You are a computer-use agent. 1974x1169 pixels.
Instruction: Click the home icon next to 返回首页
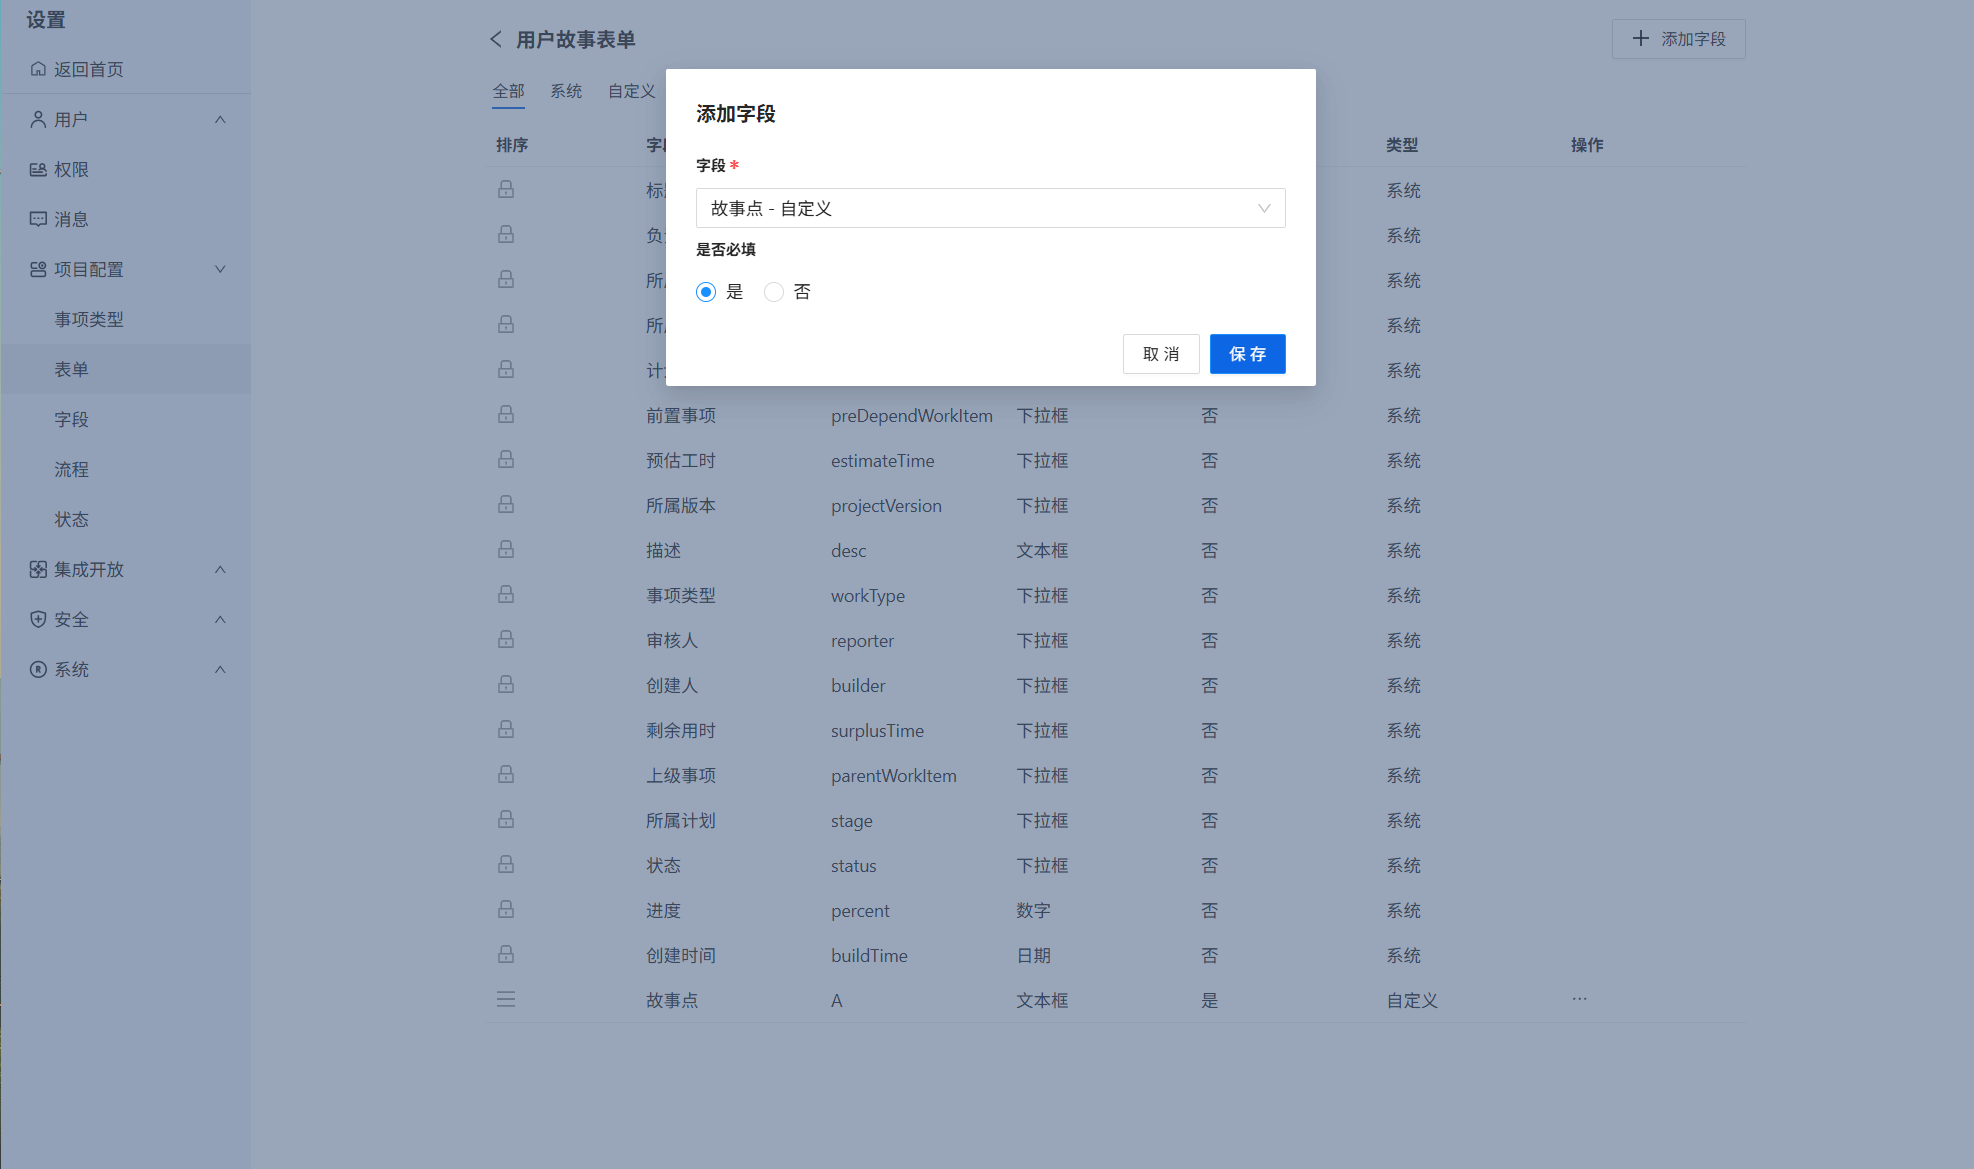tap(38, 69)
